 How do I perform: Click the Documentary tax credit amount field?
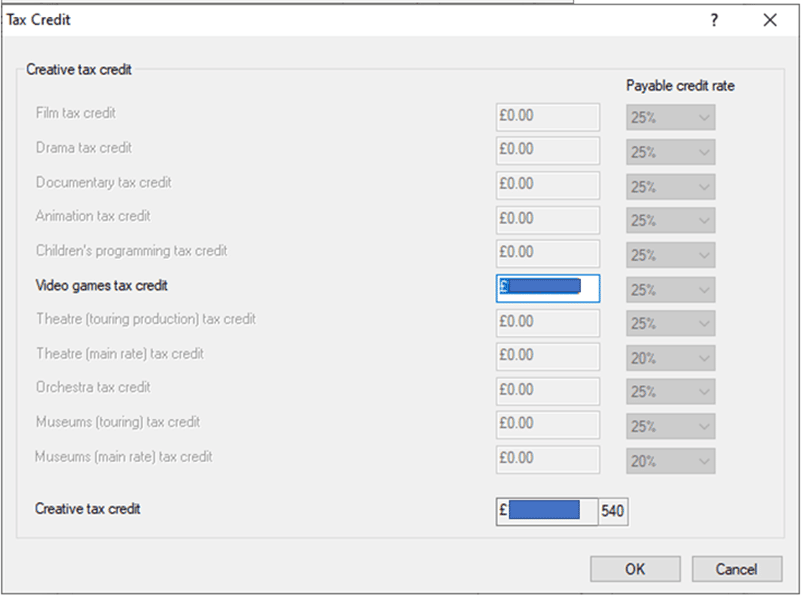pyautogui.click(x=548, y=185)
